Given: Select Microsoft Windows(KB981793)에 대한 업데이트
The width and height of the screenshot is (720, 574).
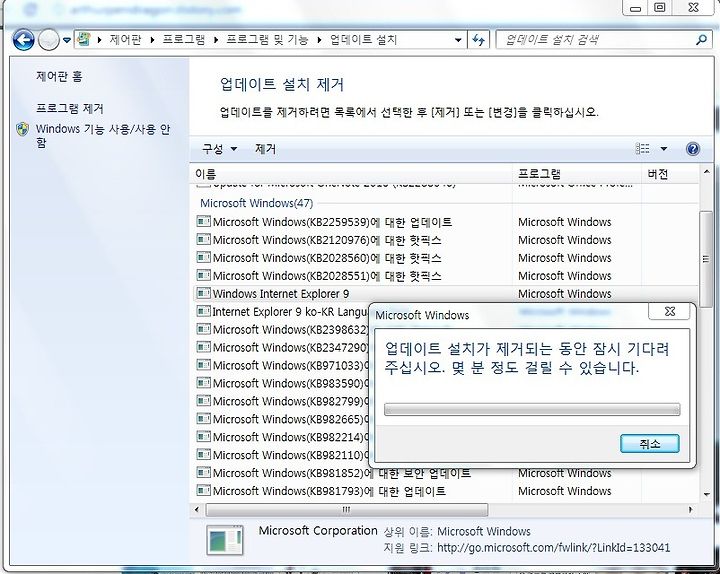Looking at the screenshot, I should [329, 491].
